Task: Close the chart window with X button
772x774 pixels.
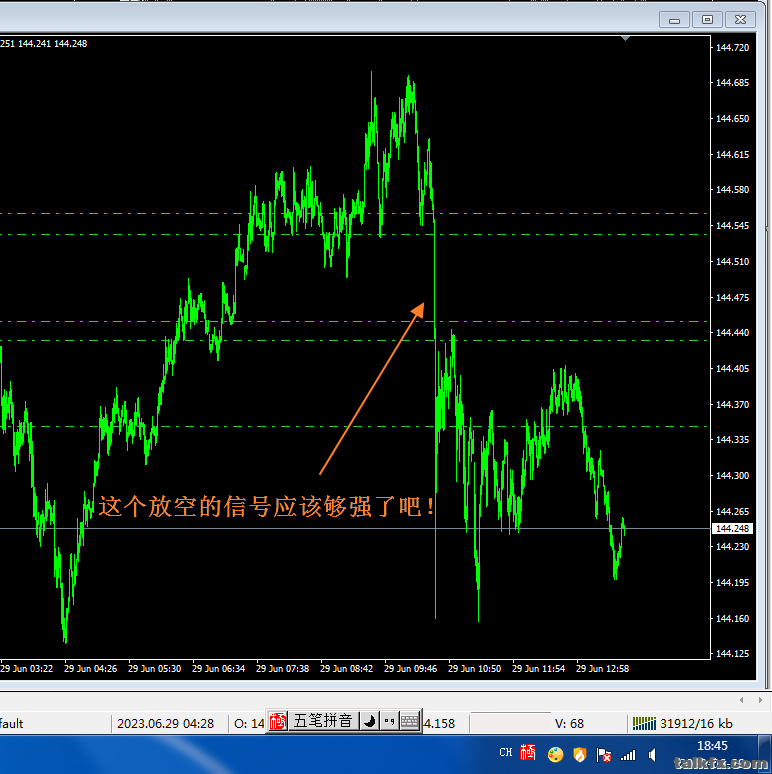Action: pyautogui.click(x=740, y=20)
